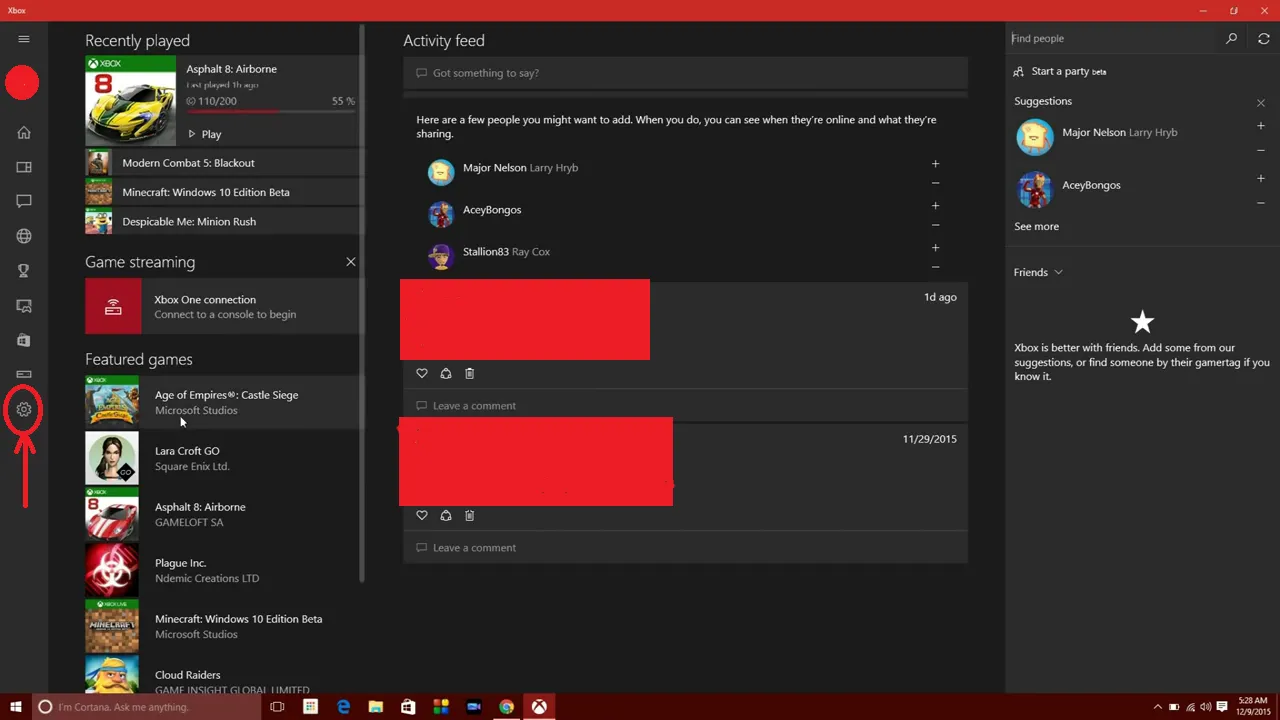Open the hamburger navigation menu

point(24,39)
